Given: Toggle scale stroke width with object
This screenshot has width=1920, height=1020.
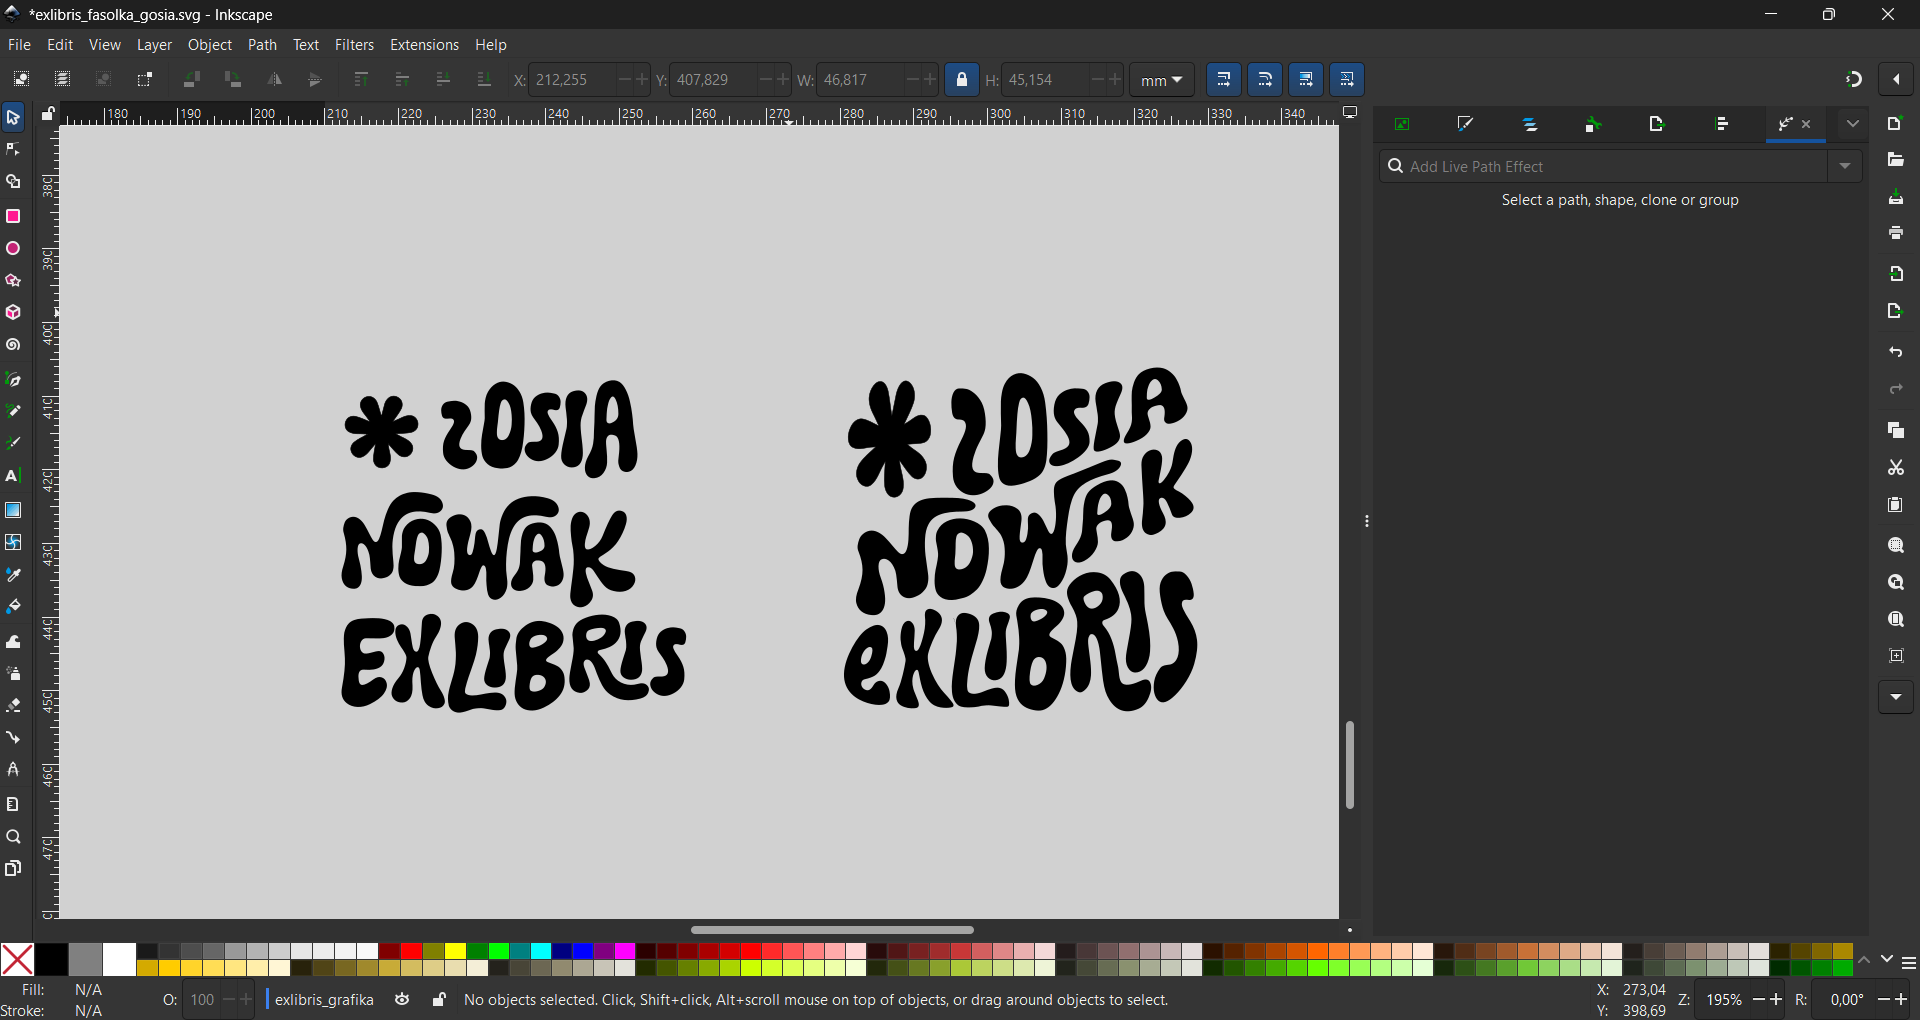Looking at the screenshot, I should [x=1224, y=79].
